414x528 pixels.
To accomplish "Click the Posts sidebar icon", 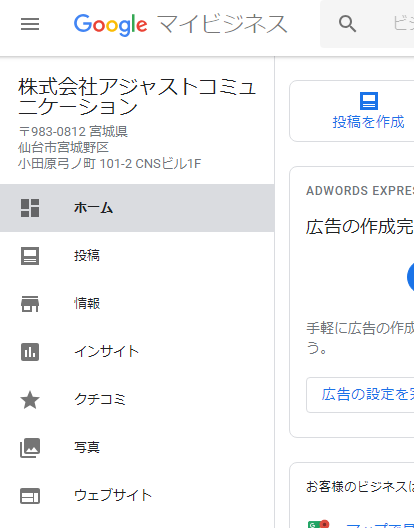I will [30, 256].
